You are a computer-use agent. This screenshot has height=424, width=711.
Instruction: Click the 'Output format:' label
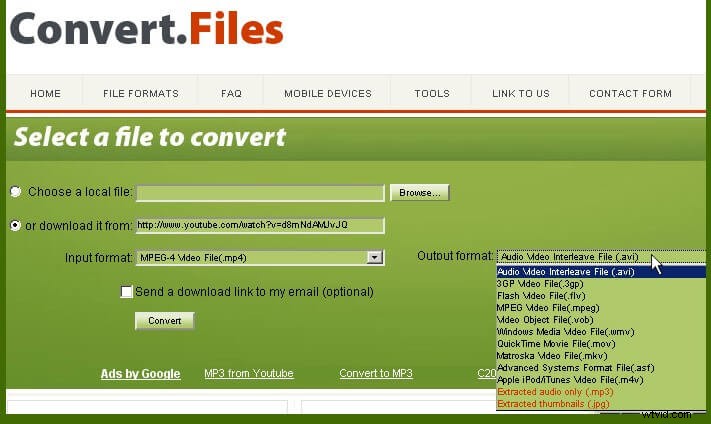(x=455, y=256)
